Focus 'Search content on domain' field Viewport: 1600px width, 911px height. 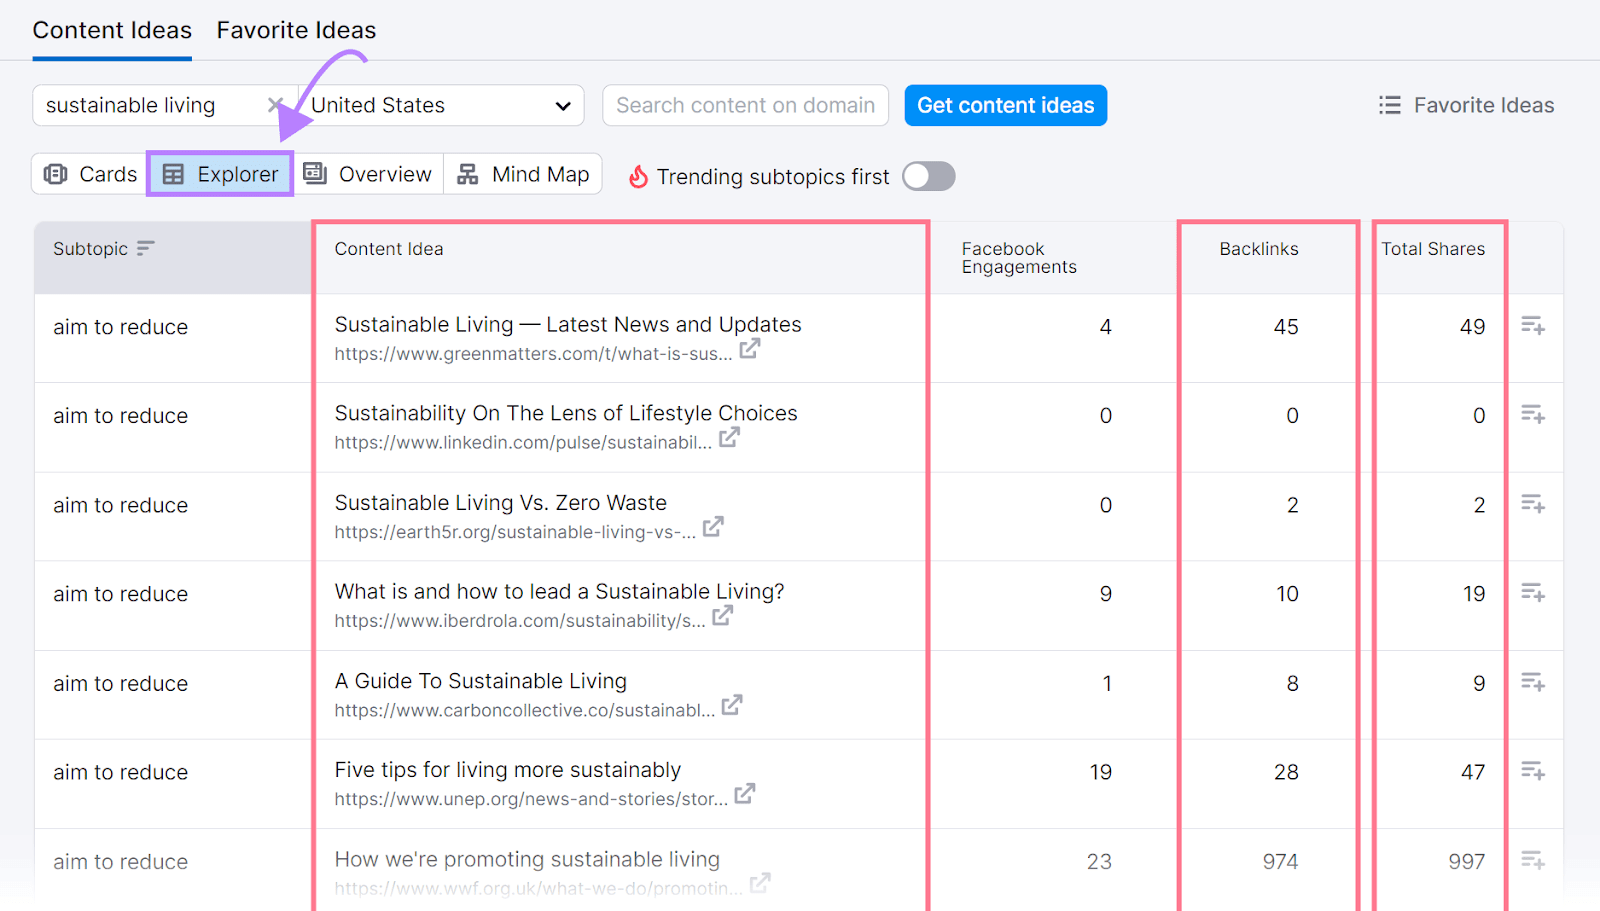click(745, 105)
